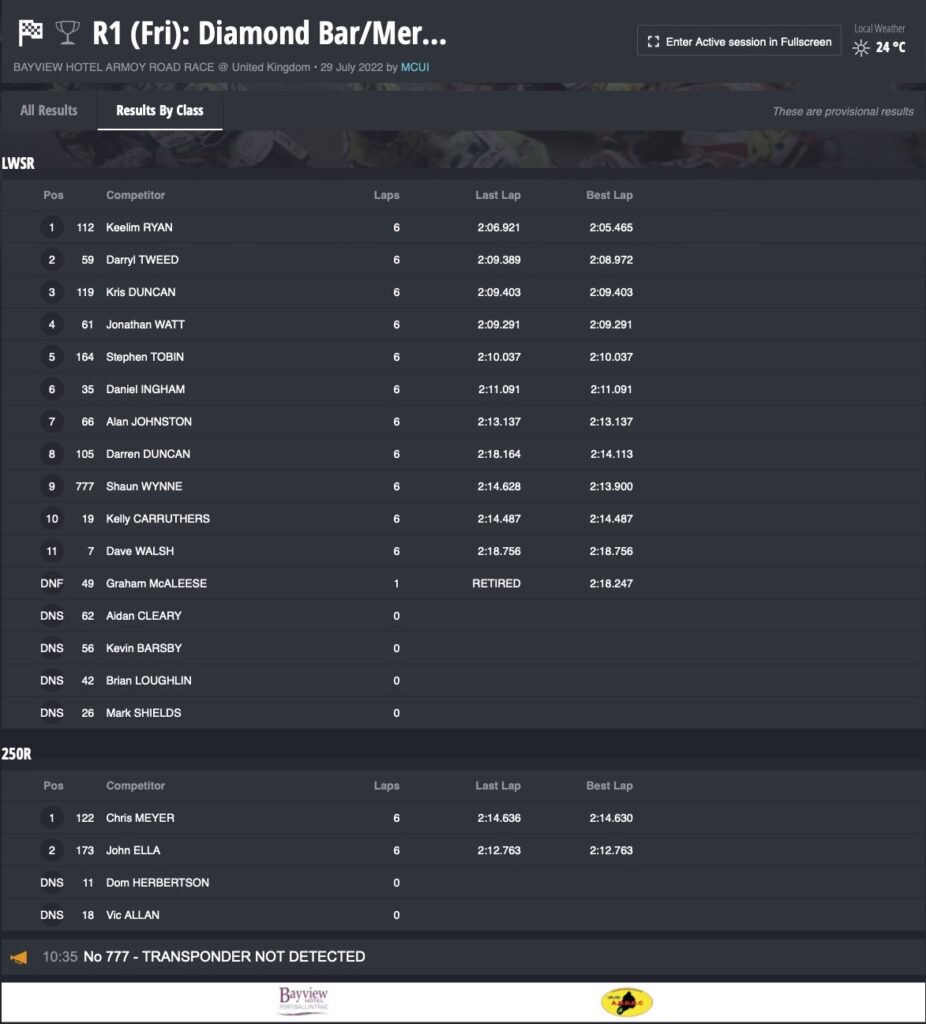The height and width of the screenshot is (1024, 926).
Task: Click position 1 badge for Chris MEYER
Action: click(52, 818)
